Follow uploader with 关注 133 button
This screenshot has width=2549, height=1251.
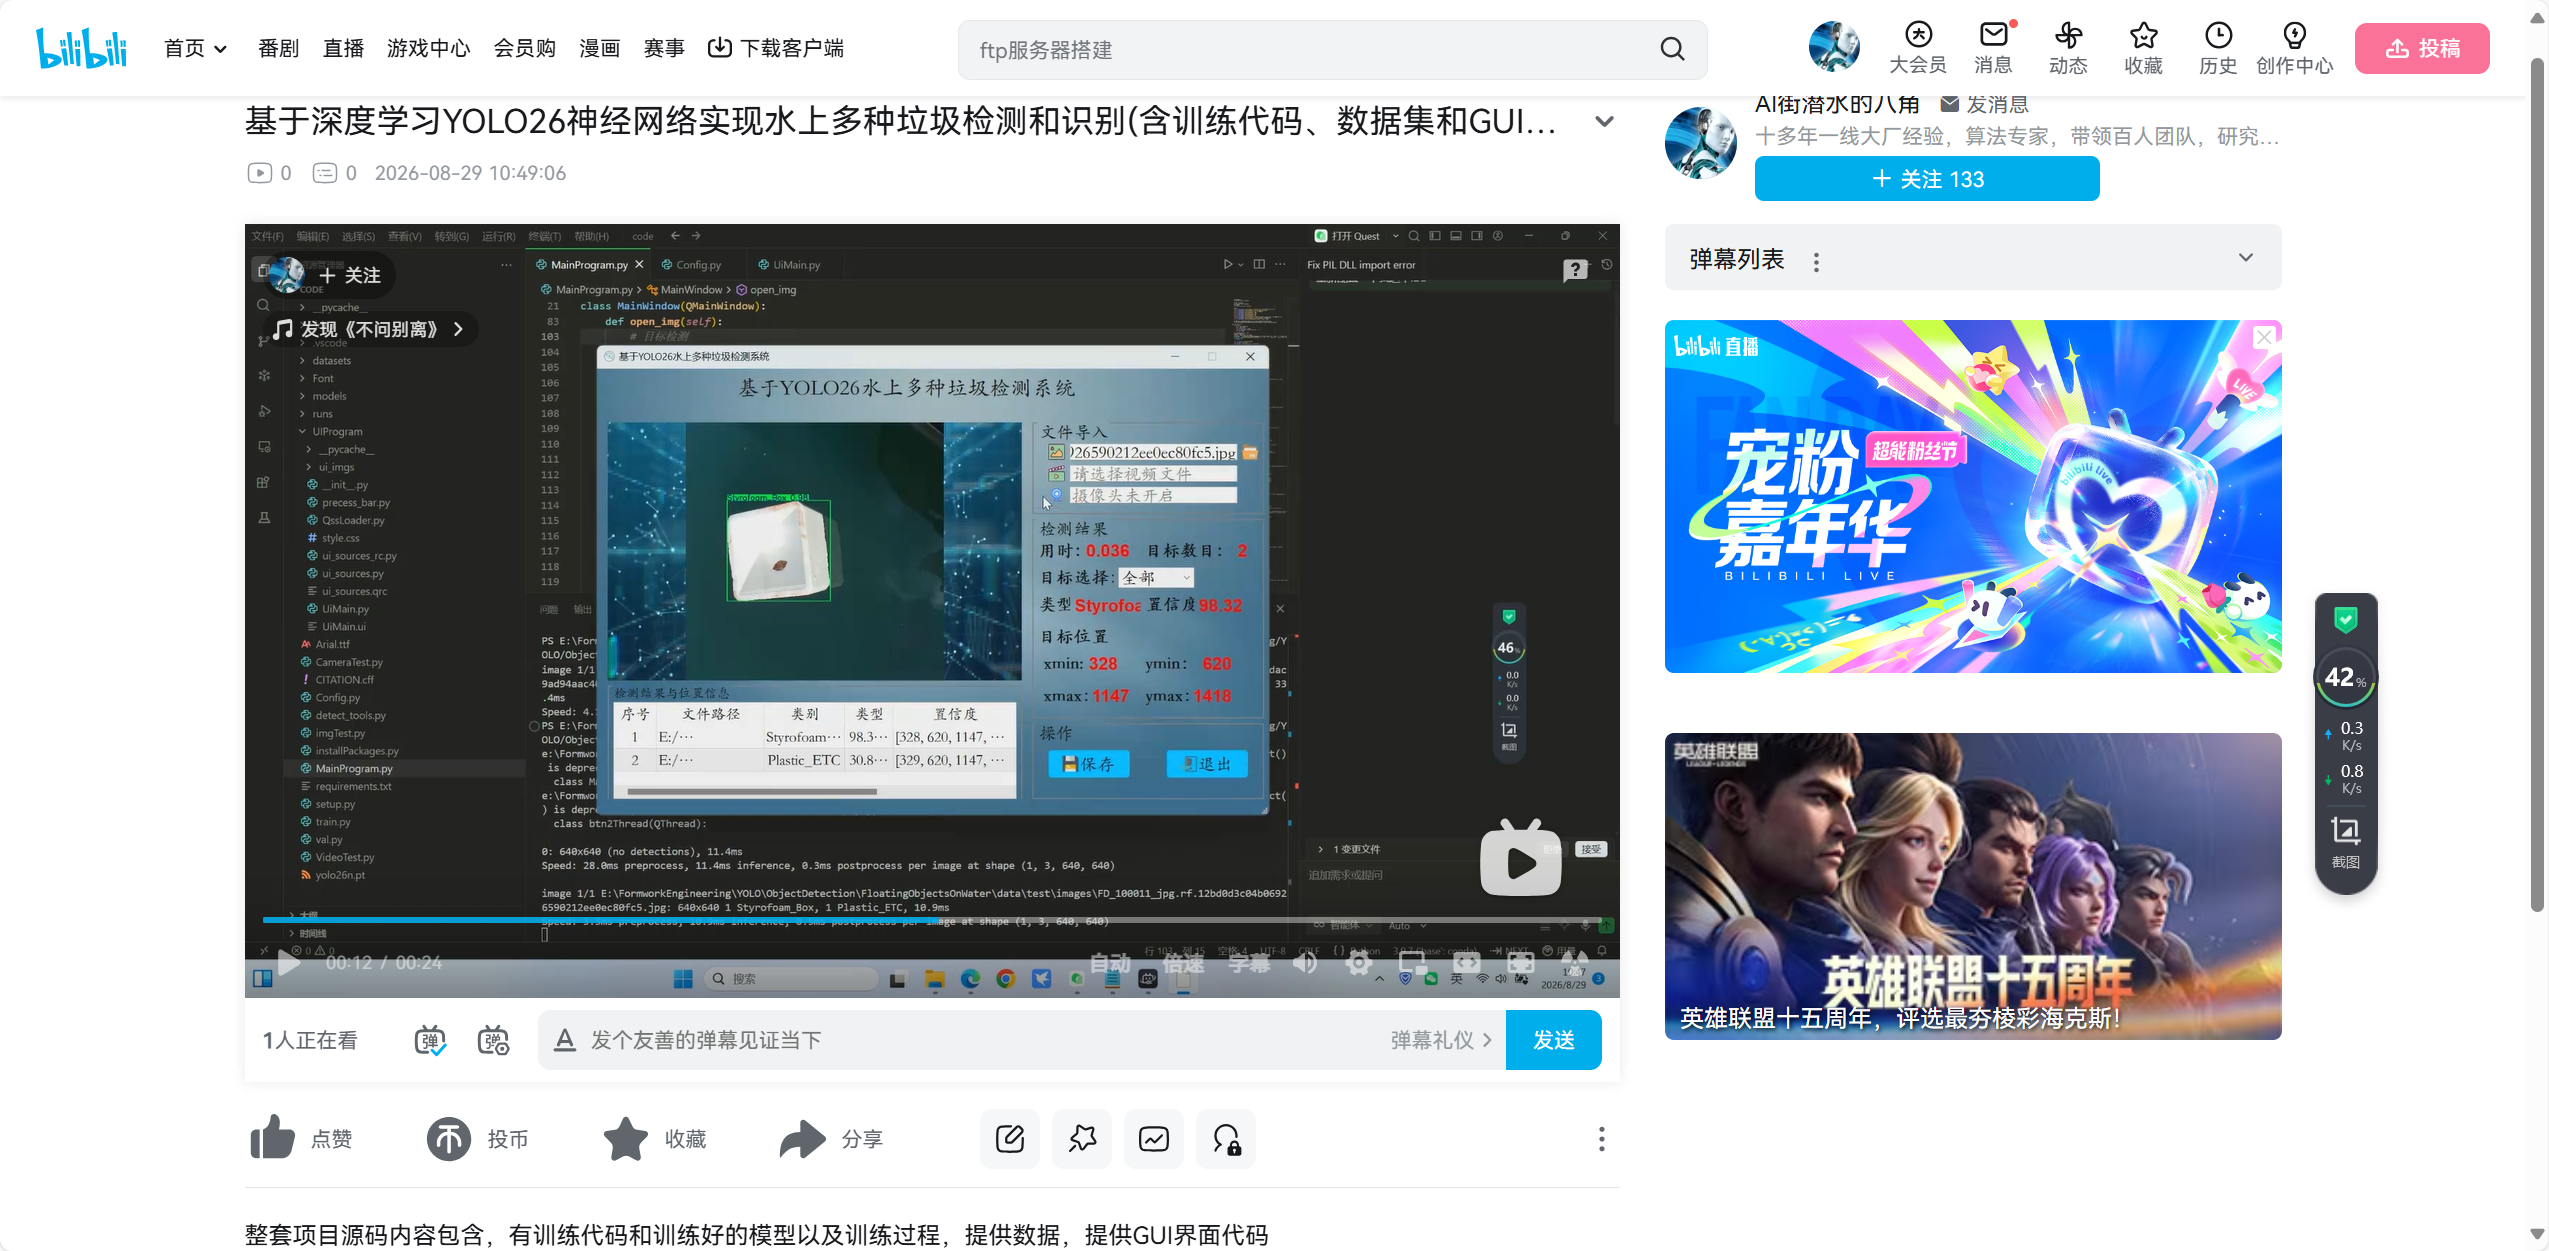point(1927,179)
